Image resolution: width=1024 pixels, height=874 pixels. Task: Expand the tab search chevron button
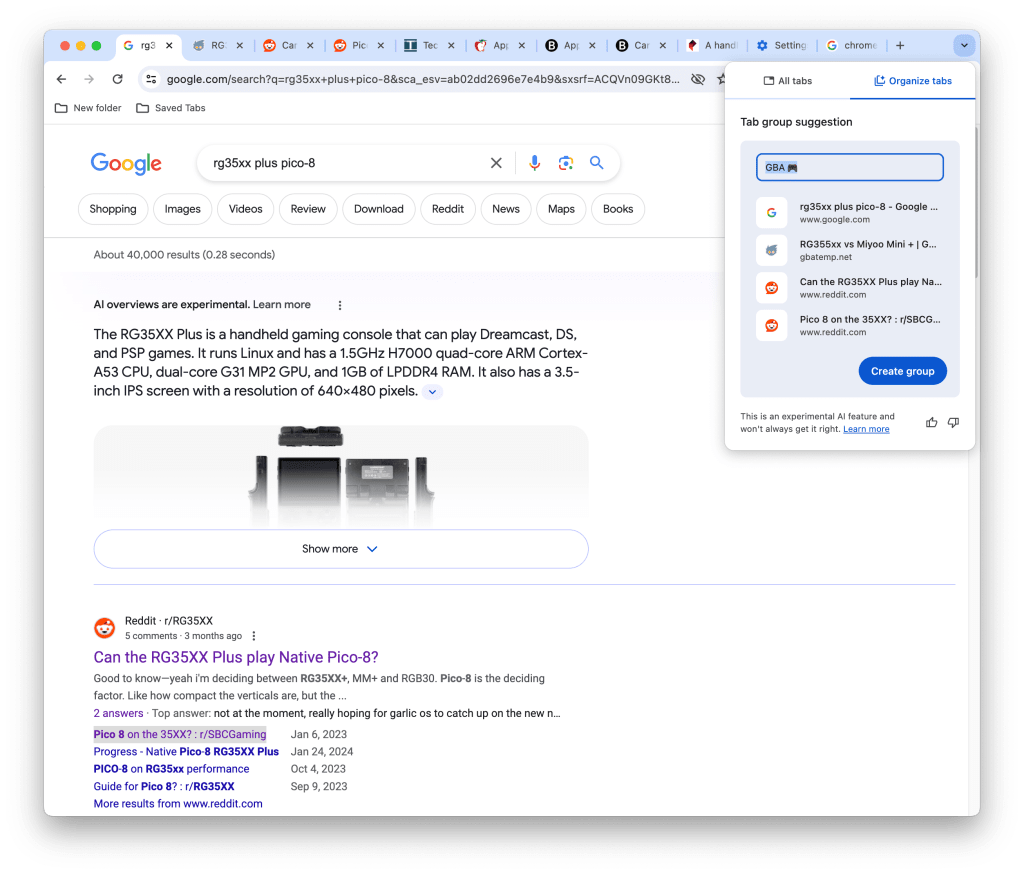[964, 45]
